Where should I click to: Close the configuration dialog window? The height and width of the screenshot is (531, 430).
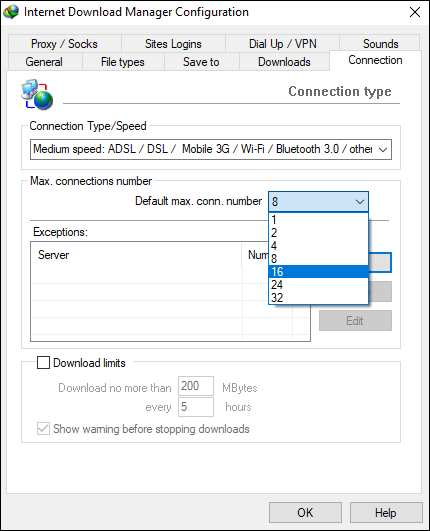(x=415, y=12)
